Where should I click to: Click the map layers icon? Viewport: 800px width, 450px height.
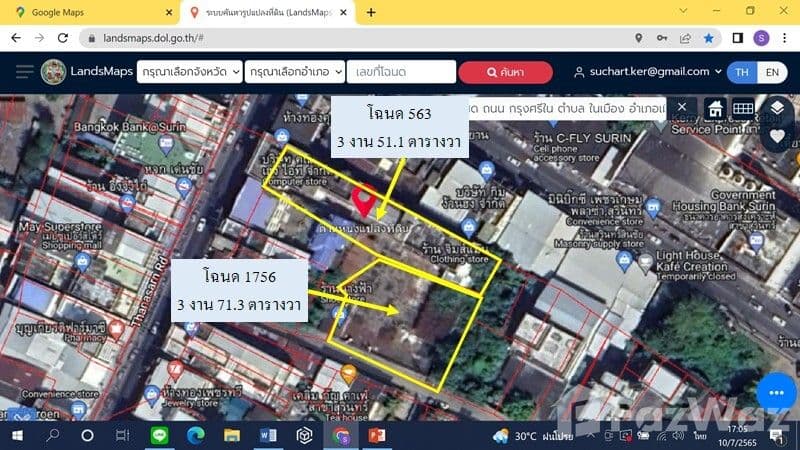[x=776, y=107]
